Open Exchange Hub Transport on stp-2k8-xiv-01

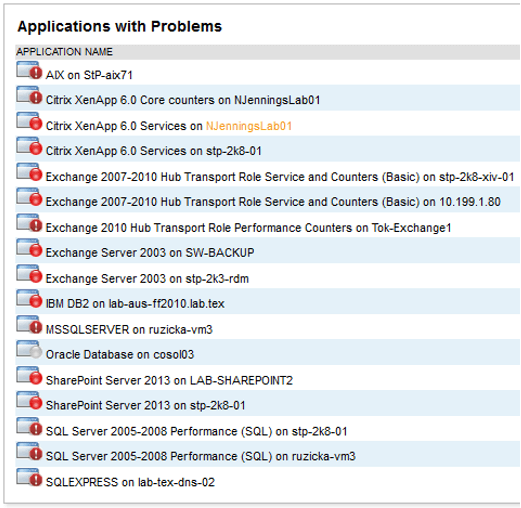point(280,177)
